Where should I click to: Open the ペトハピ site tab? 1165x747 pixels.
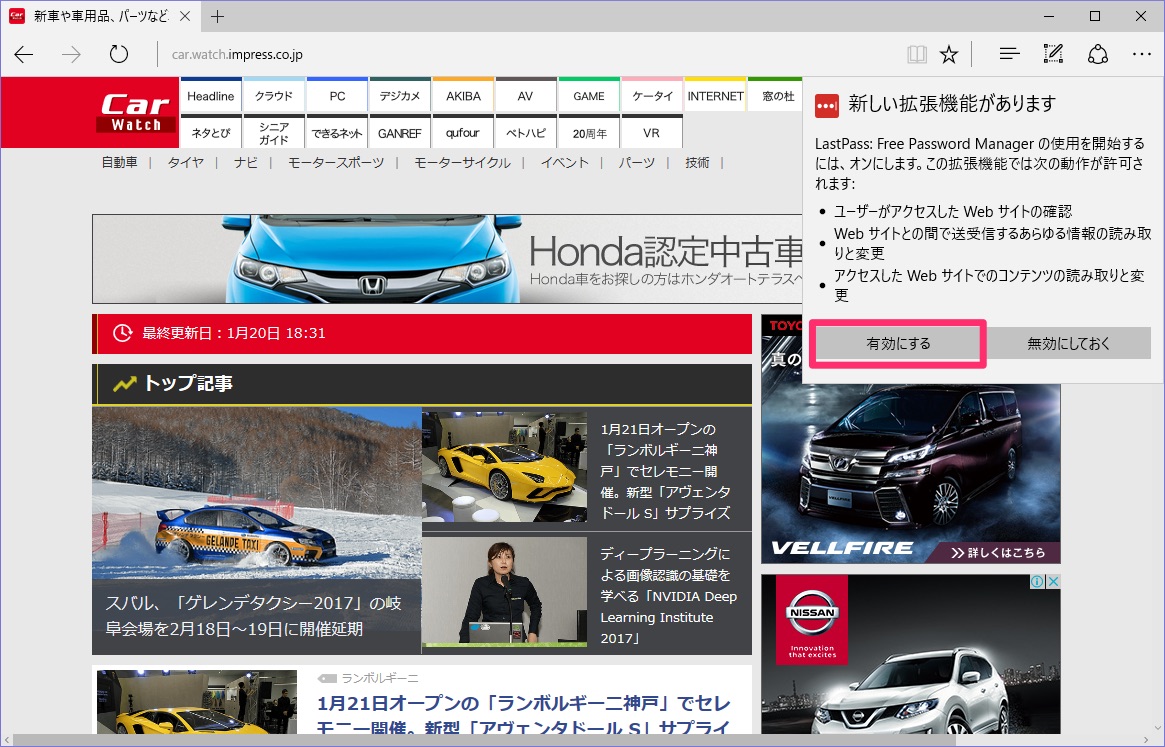(x=526, y=132)
